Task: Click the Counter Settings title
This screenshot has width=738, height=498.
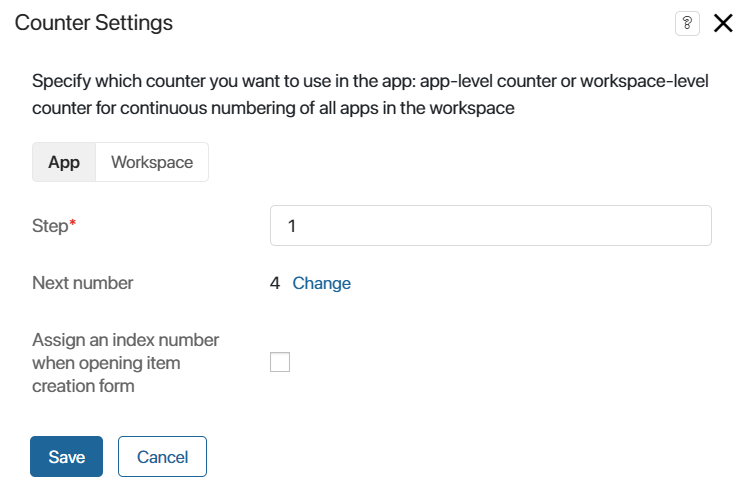Action: [x=94, y=23]
